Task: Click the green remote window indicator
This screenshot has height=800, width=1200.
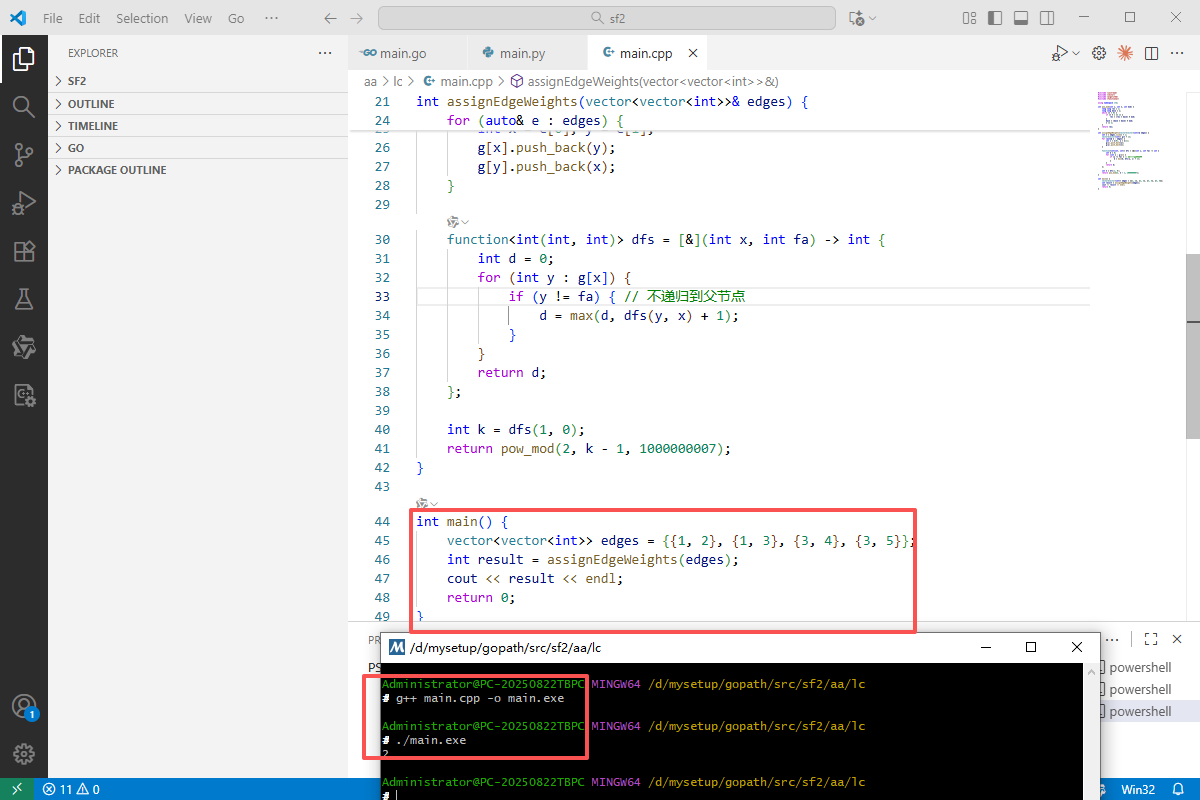Action: [x=17, y=789]
